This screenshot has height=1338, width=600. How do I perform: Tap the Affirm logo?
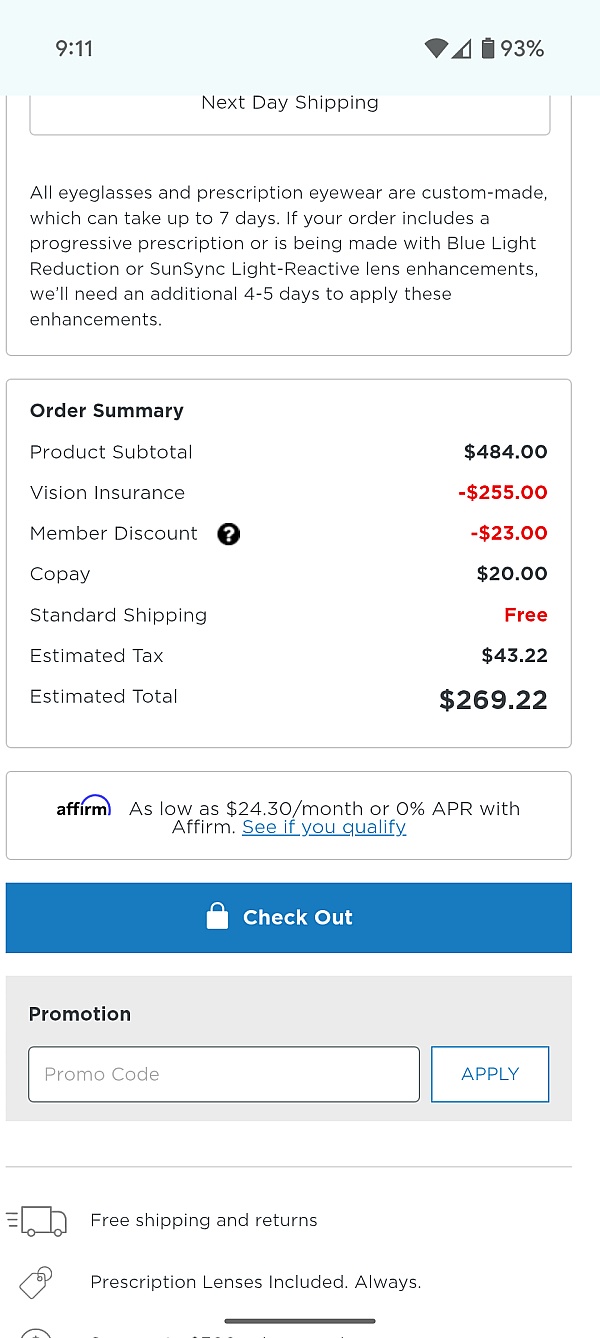pyautogui.click(x=84, y=808)
